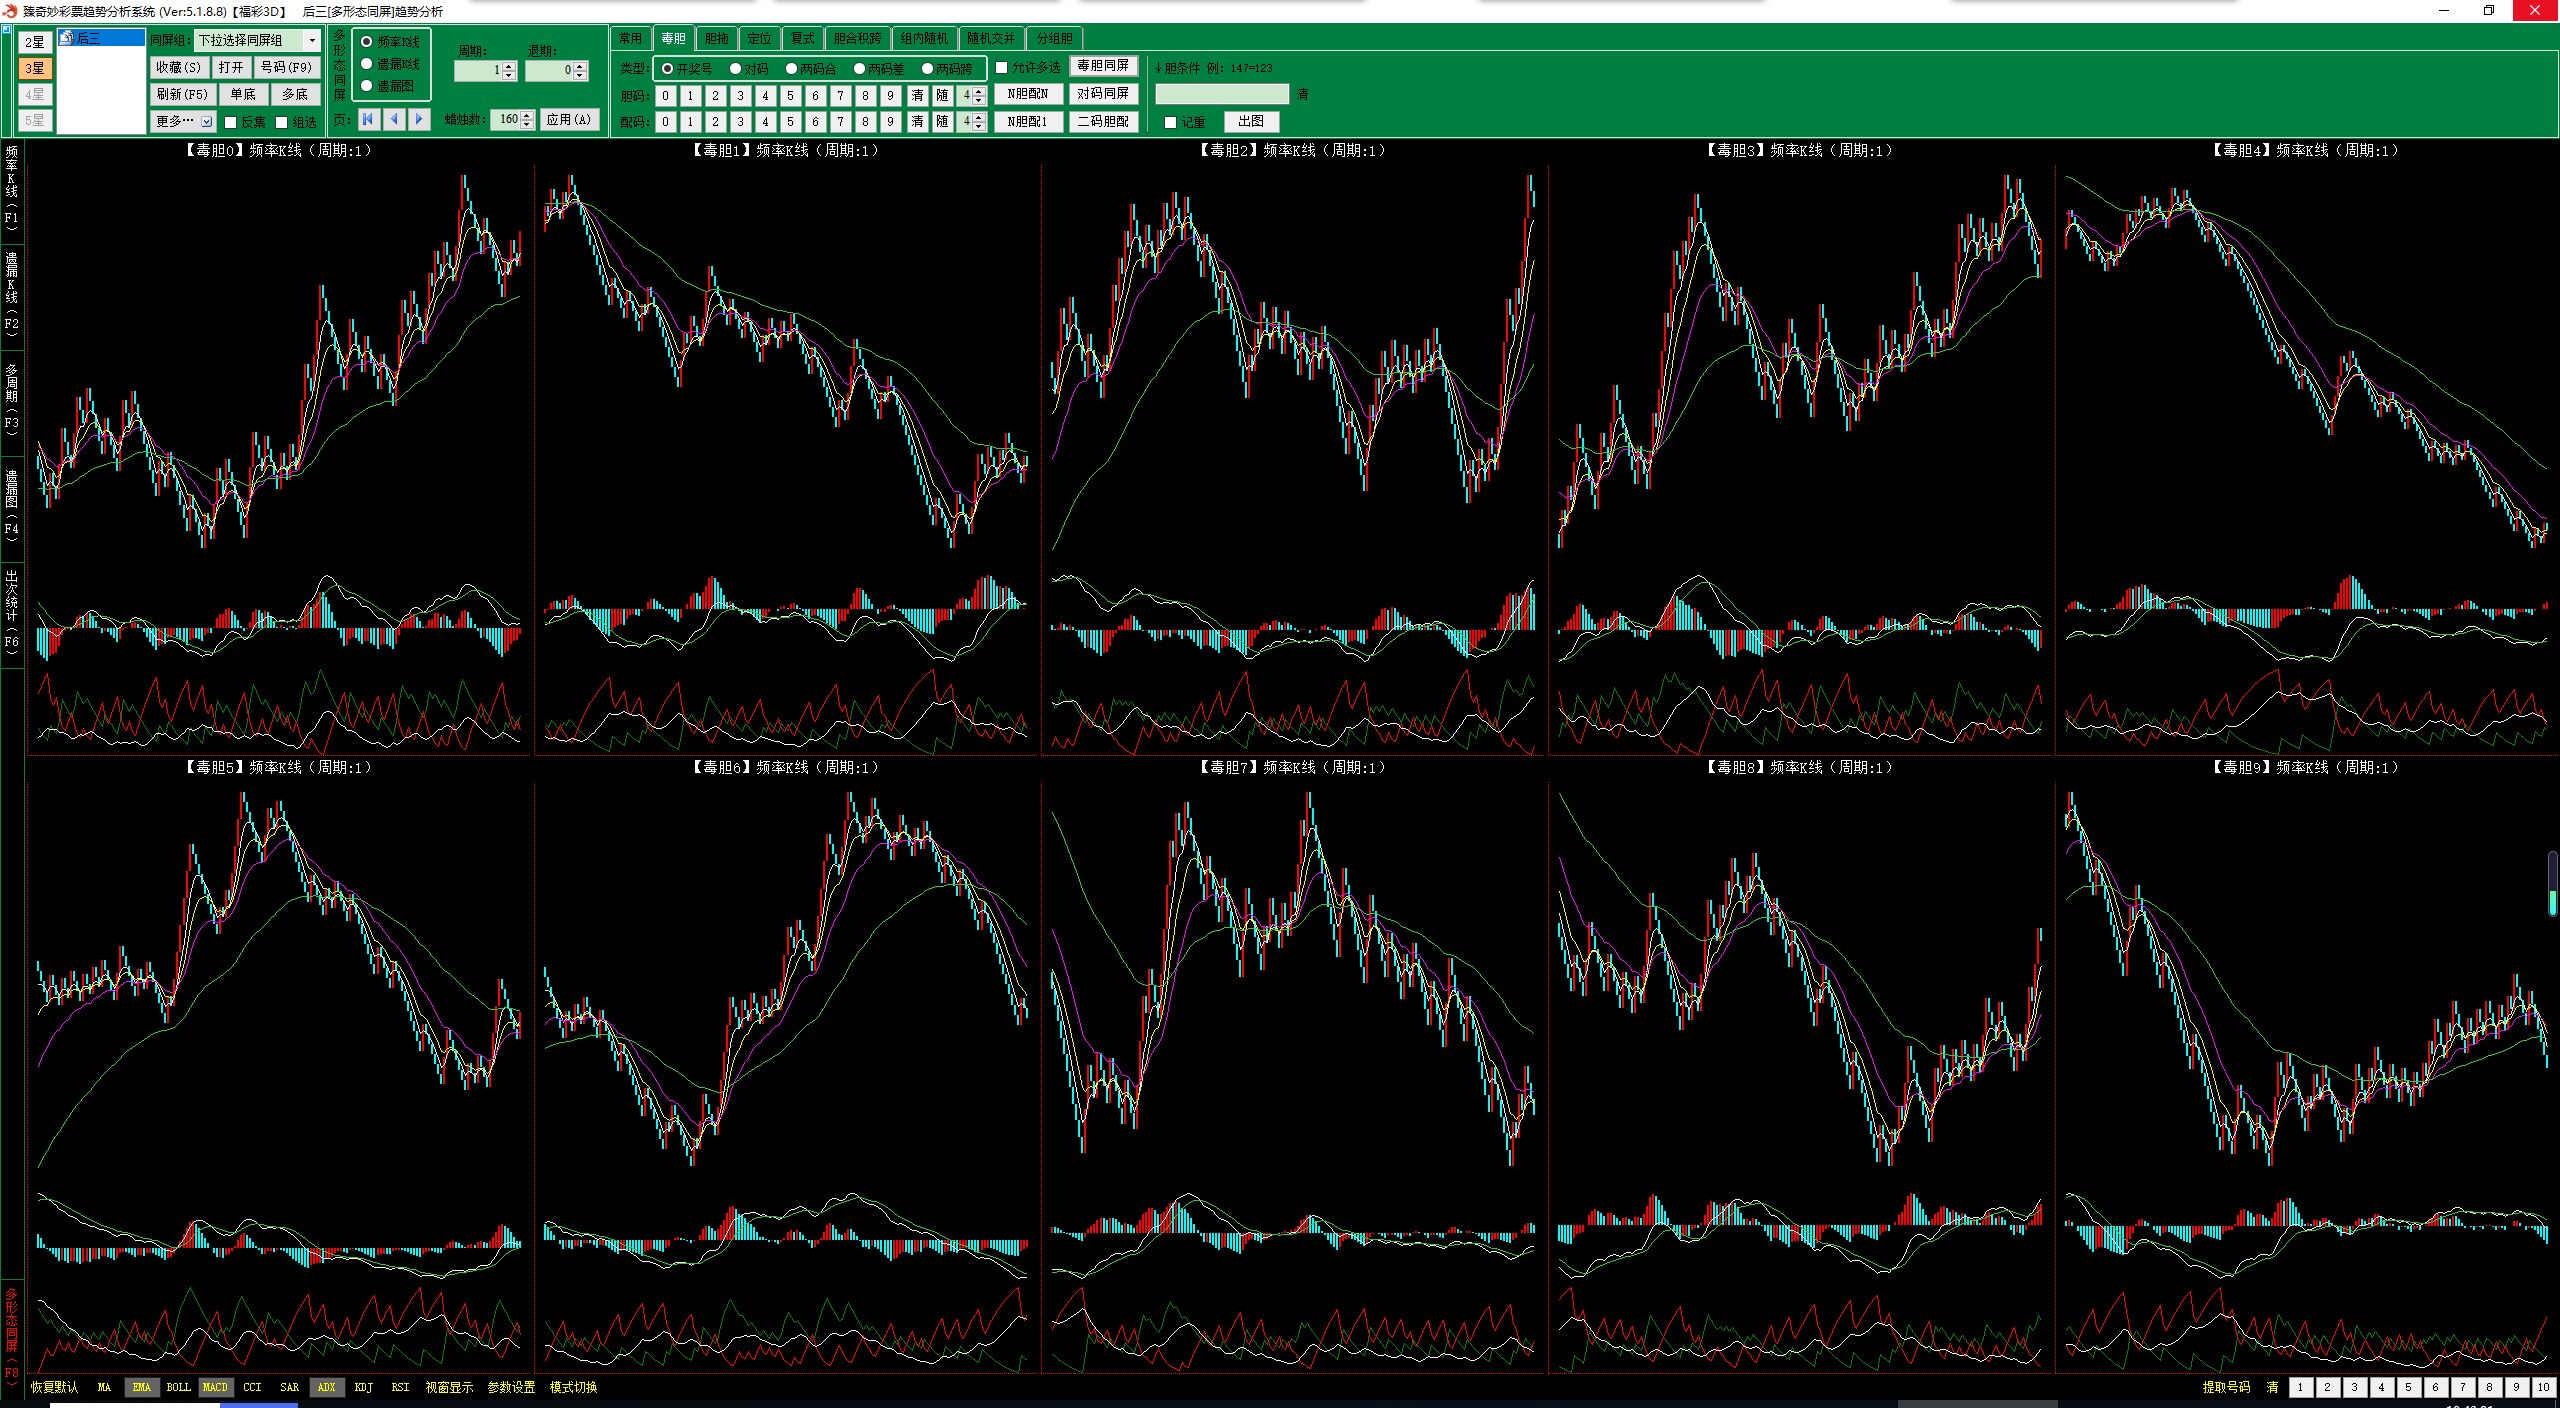2560x1408 pixels.
Task: Click 恢复默认 restore defaults link
Action: [54, 1387]
